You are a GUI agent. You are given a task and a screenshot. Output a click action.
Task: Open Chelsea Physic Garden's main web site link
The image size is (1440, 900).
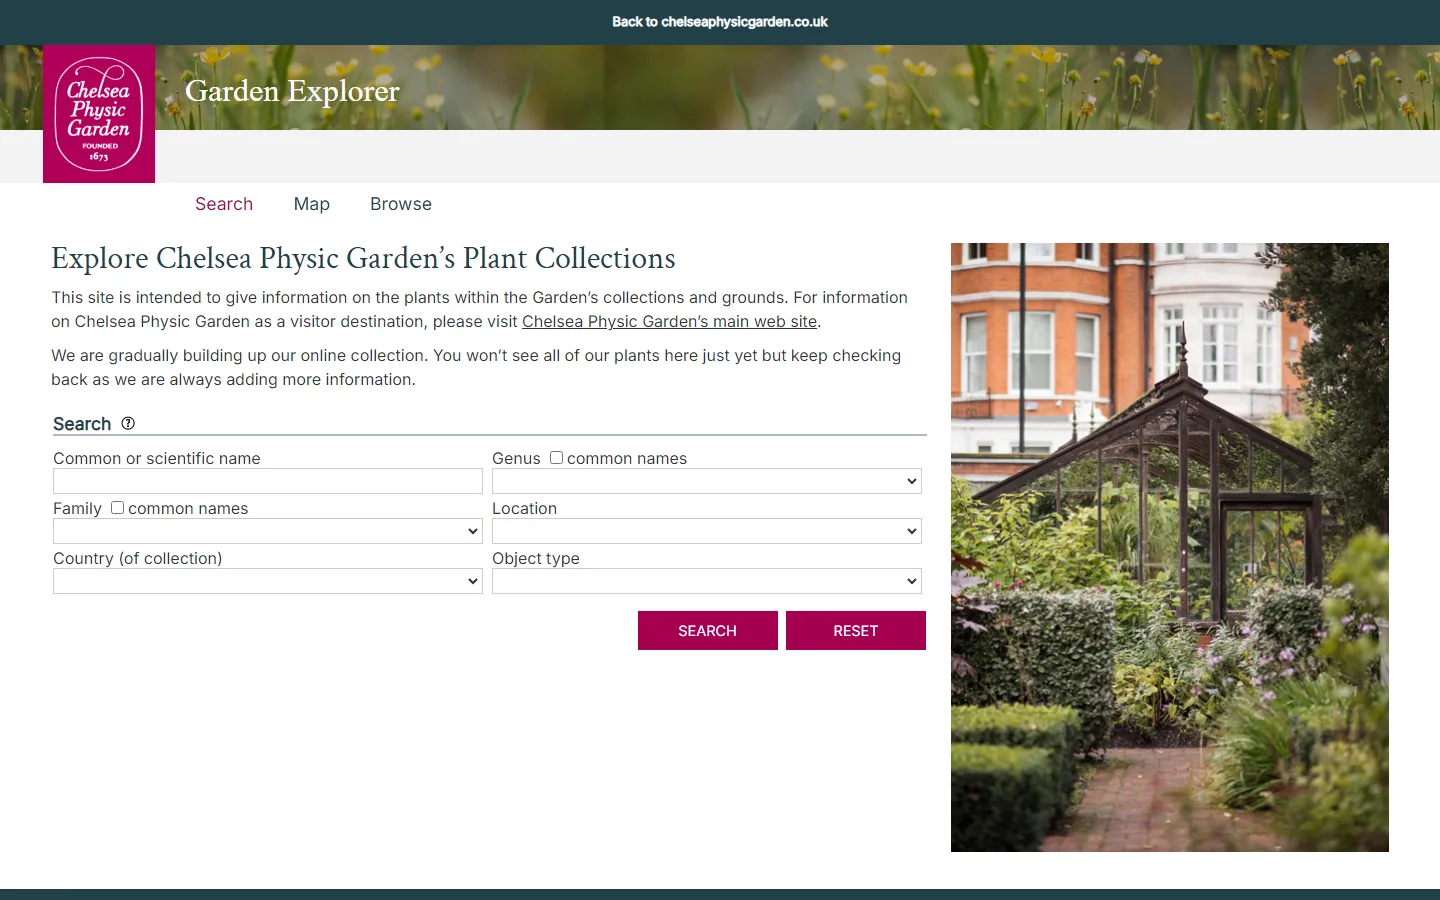click(670, 322)
